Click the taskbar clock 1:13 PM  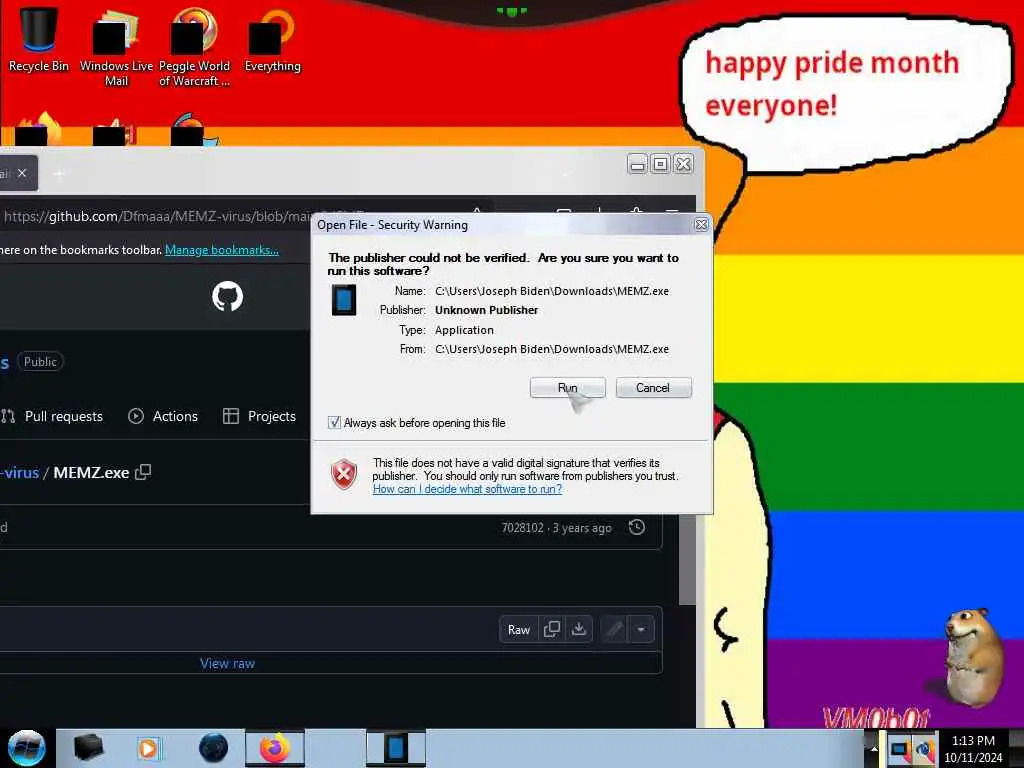973,749
